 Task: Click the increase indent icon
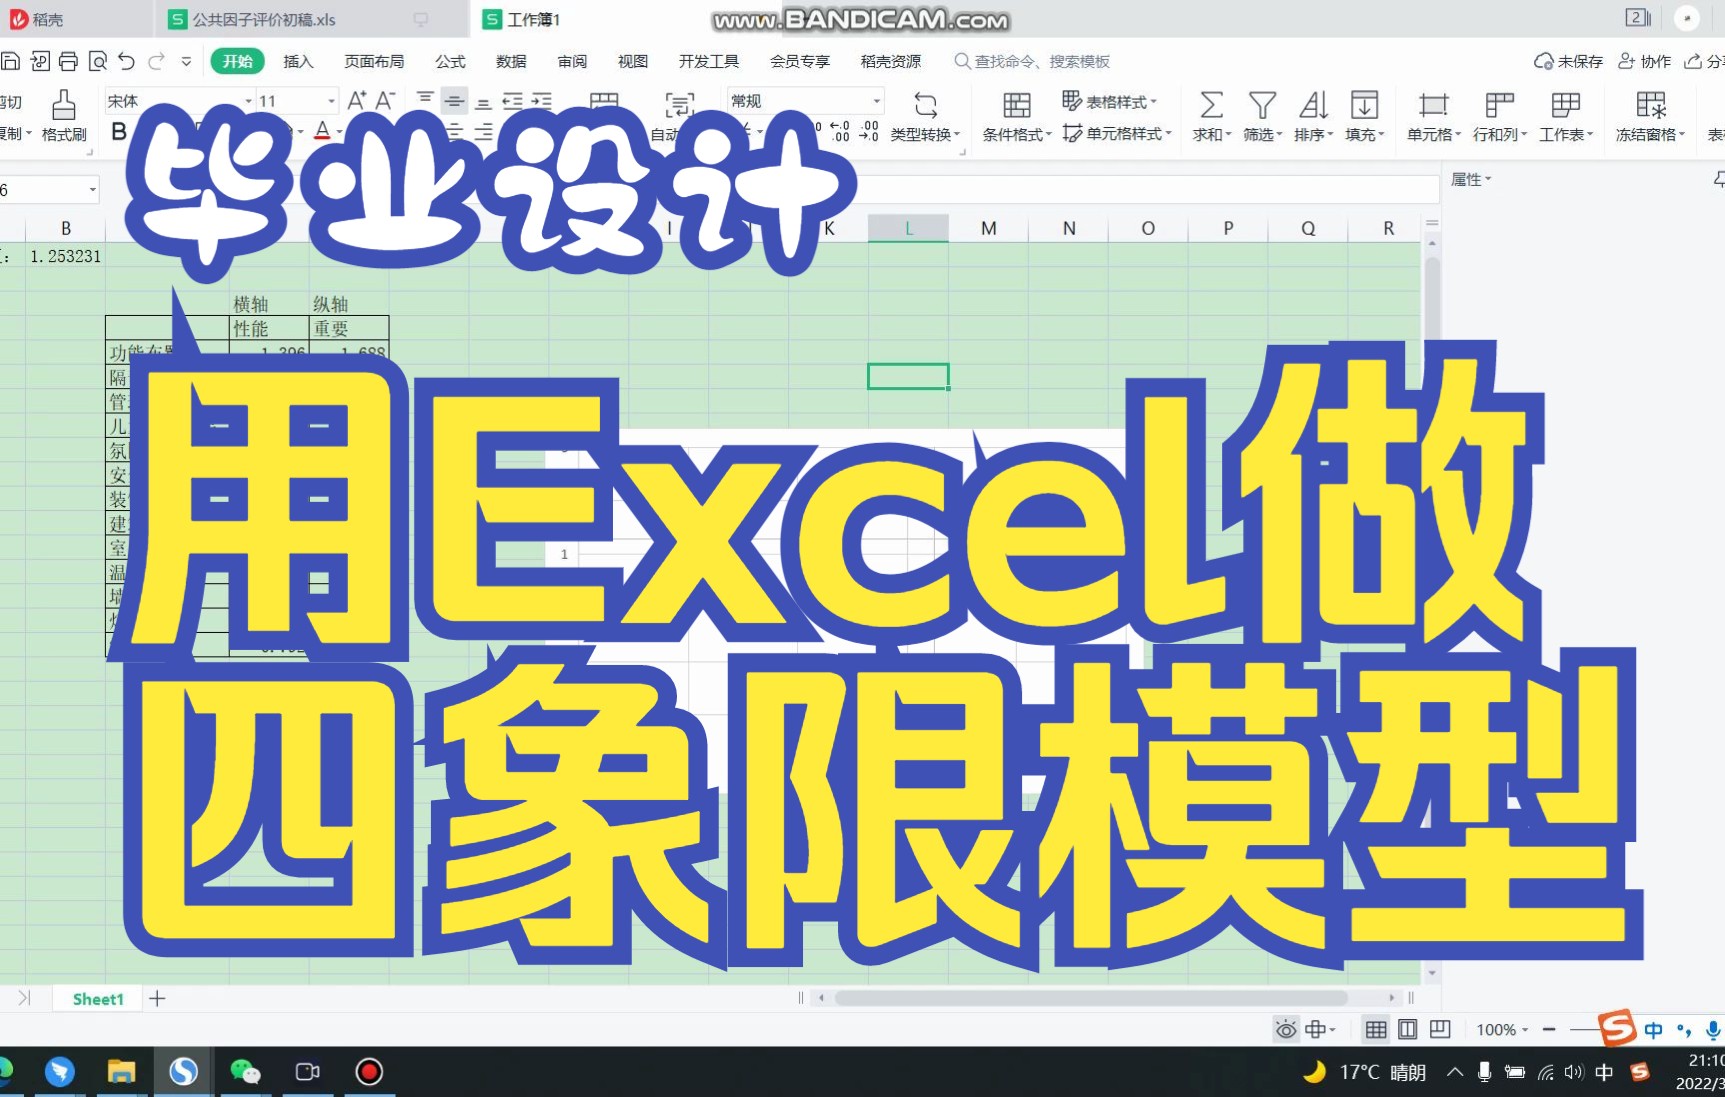point(541,100)
